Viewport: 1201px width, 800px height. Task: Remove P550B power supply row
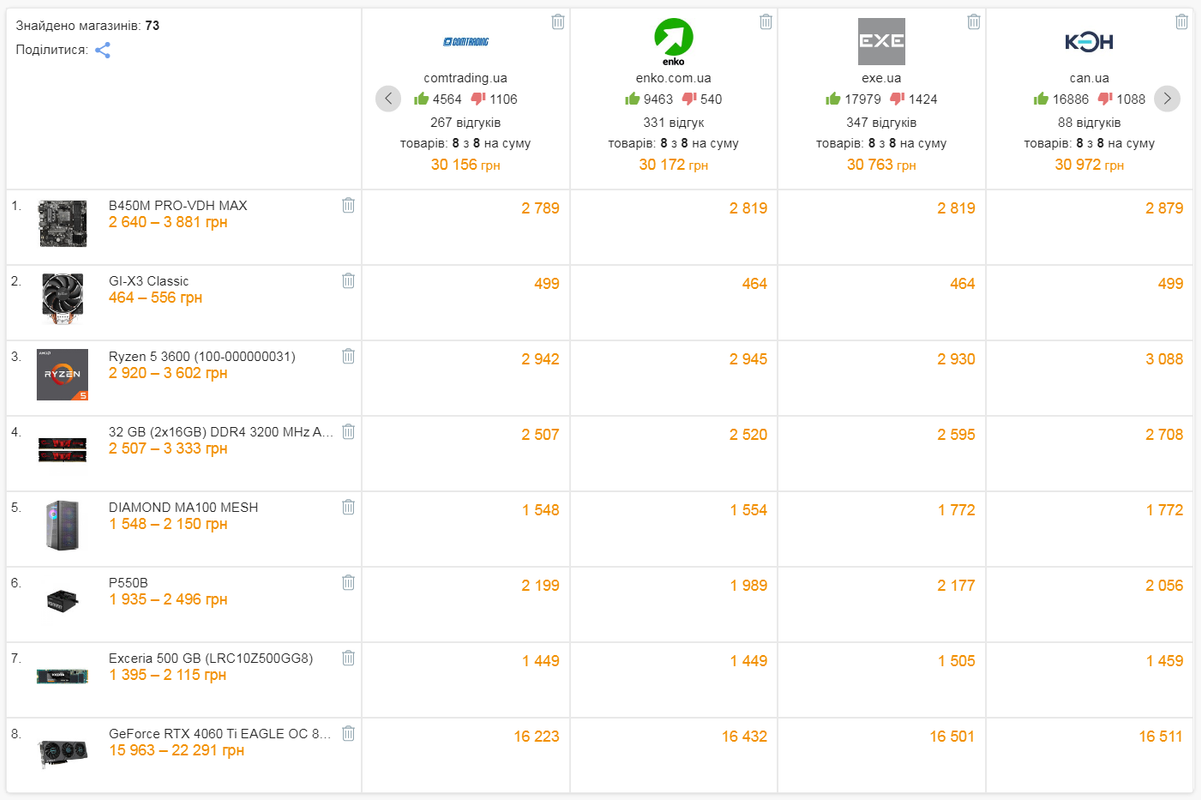[x=348, y=582]
